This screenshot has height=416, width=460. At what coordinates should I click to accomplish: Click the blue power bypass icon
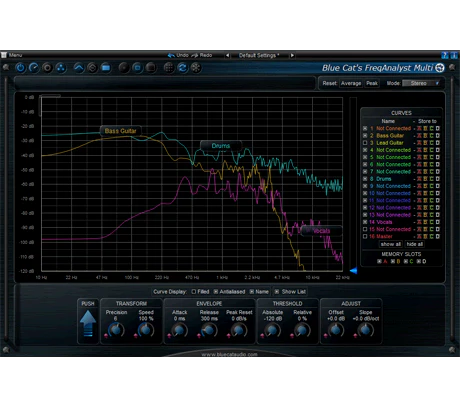point(21,68)
